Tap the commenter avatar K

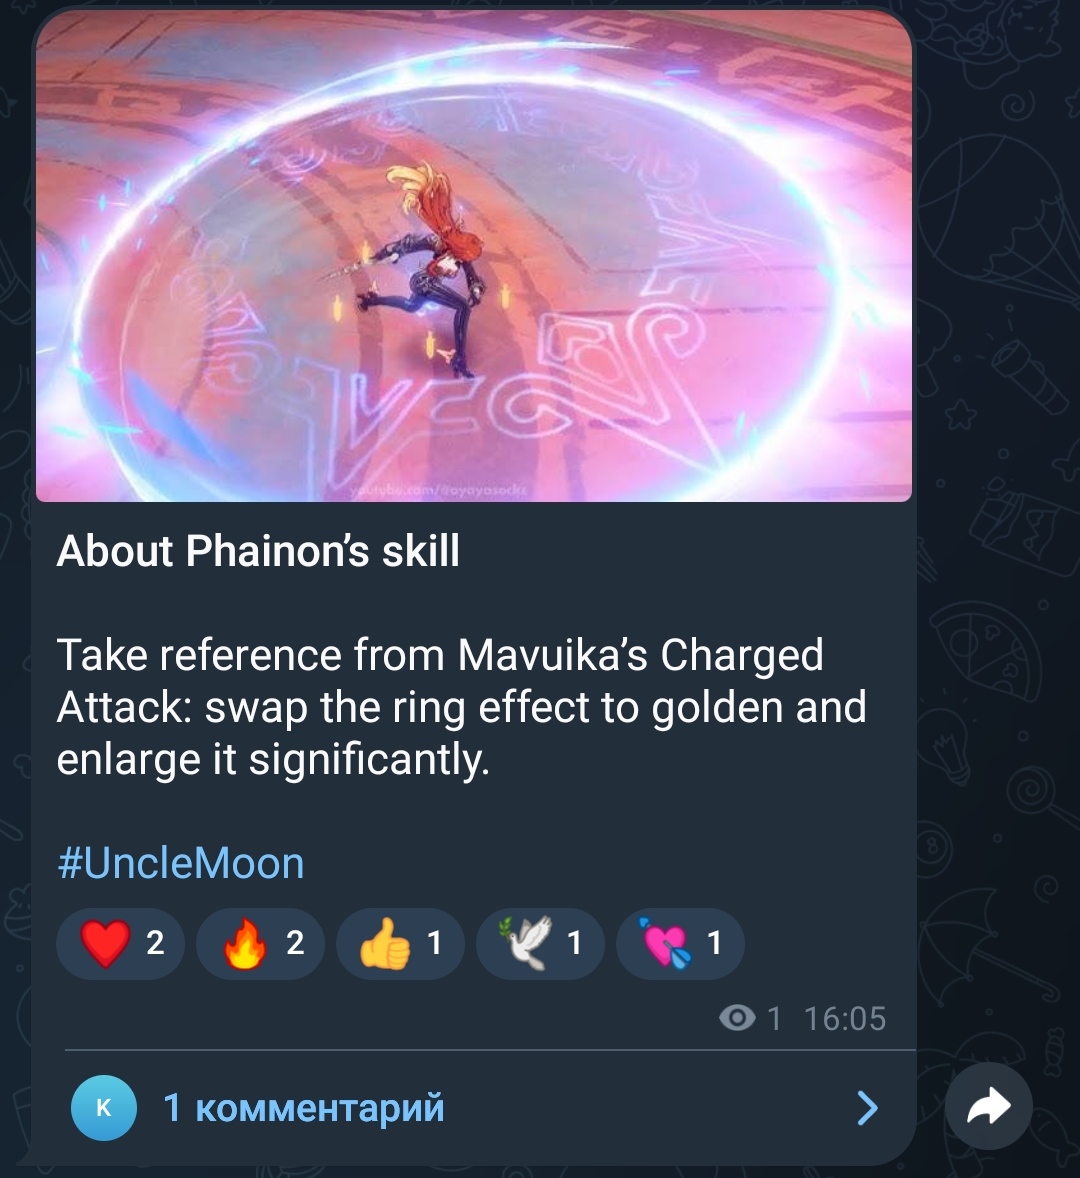click(x=104, y=1107)
